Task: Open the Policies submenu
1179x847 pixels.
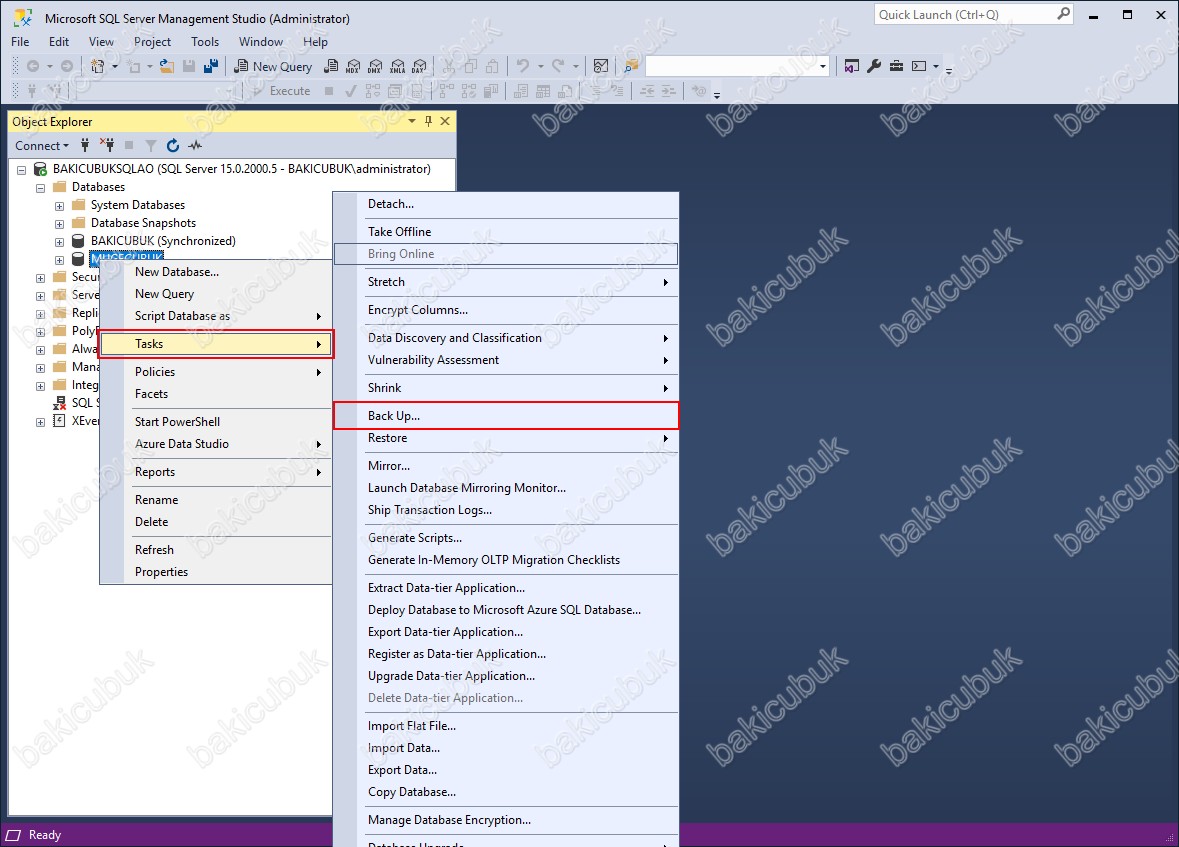Action: 217,372
